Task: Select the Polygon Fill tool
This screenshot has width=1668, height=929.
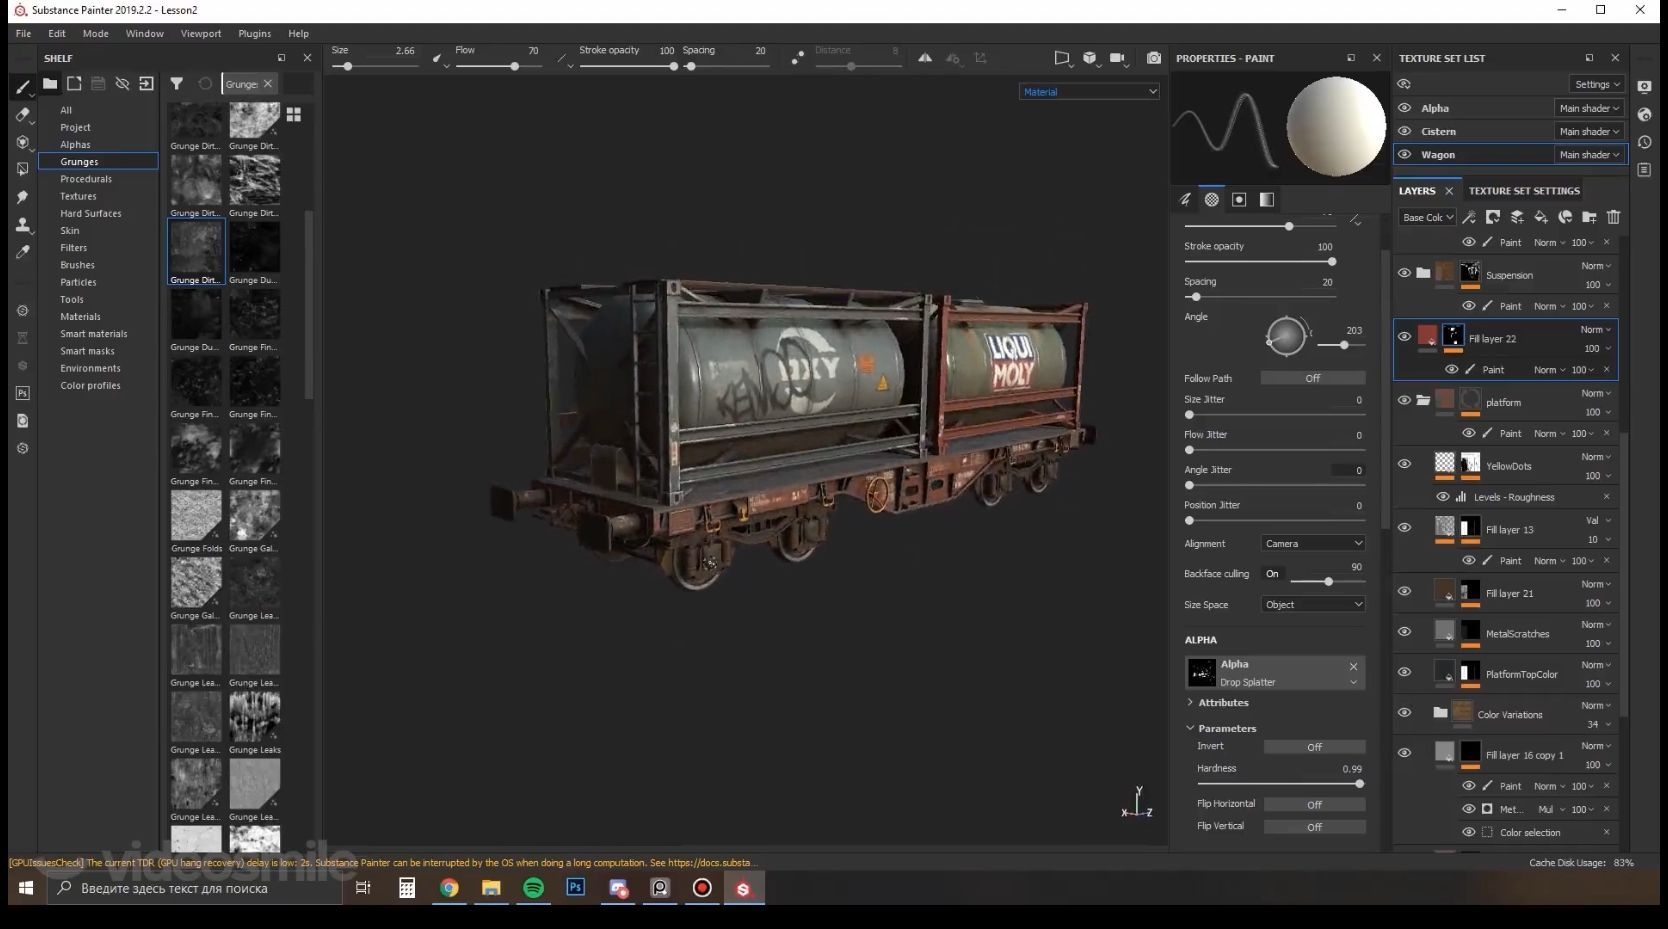Action: (x=23, y=169)
